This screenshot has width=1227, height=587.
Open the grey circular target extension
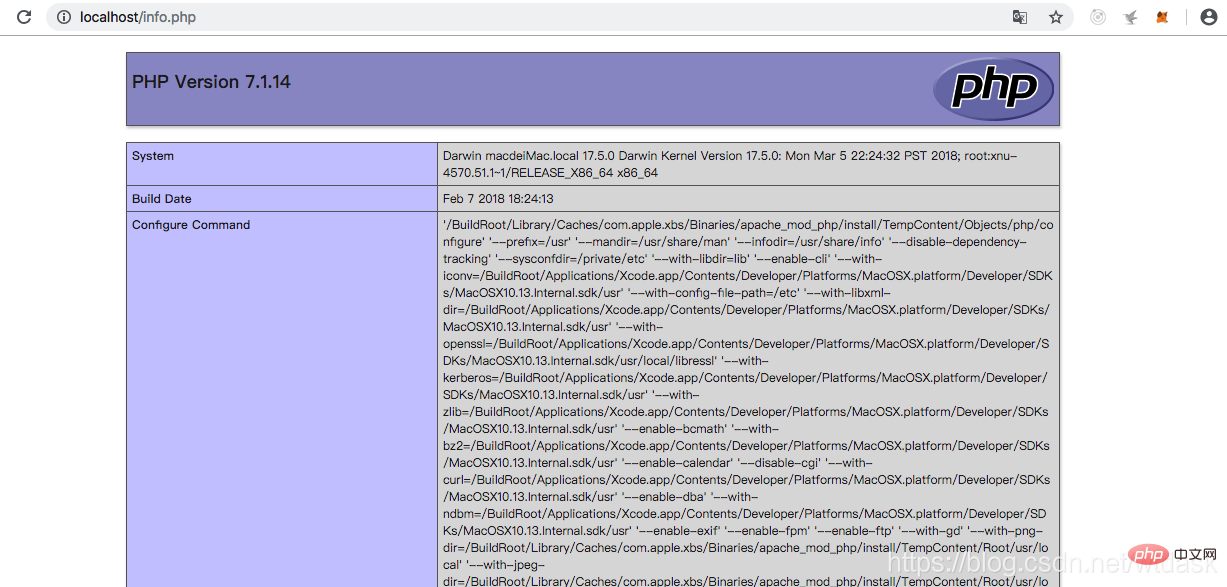1098,17
